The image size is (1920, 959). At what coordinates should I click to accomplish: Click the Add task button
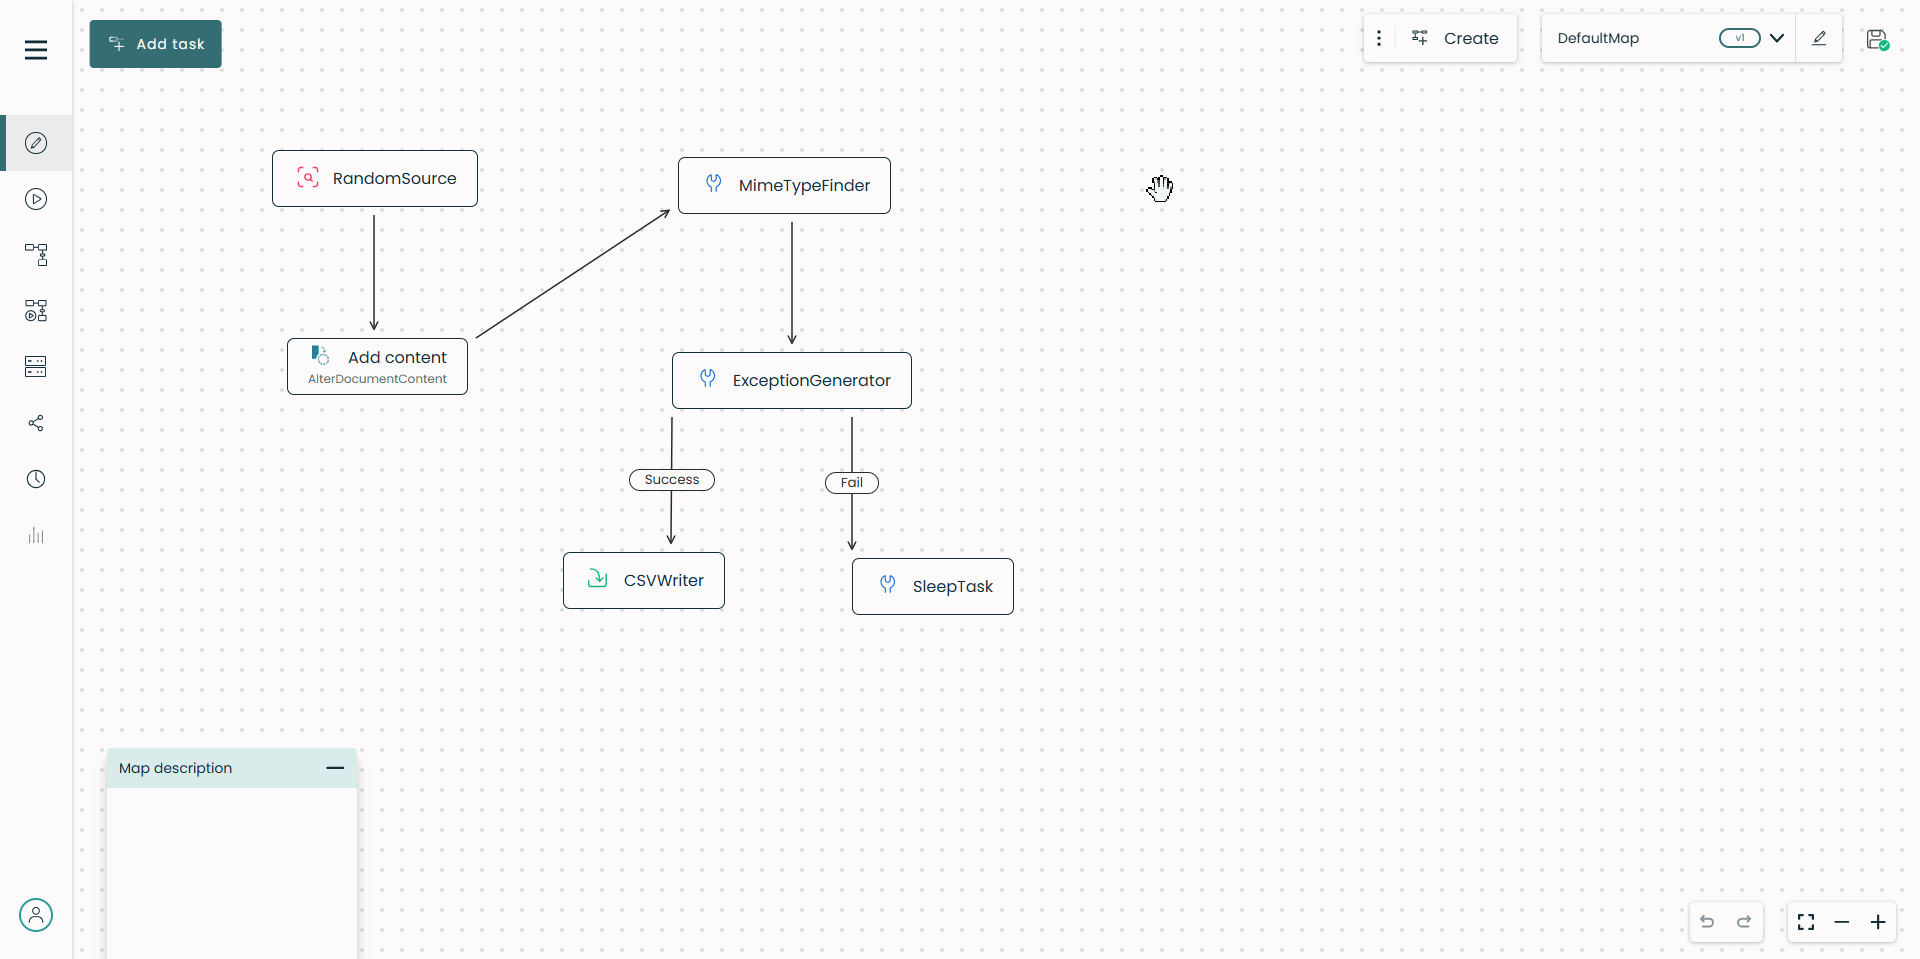[156, 44]
